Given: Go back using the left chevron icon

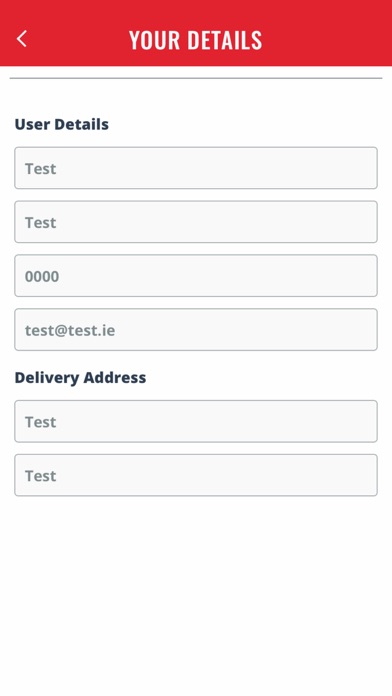Looking at the screenshot, I should tap(22, 39).
